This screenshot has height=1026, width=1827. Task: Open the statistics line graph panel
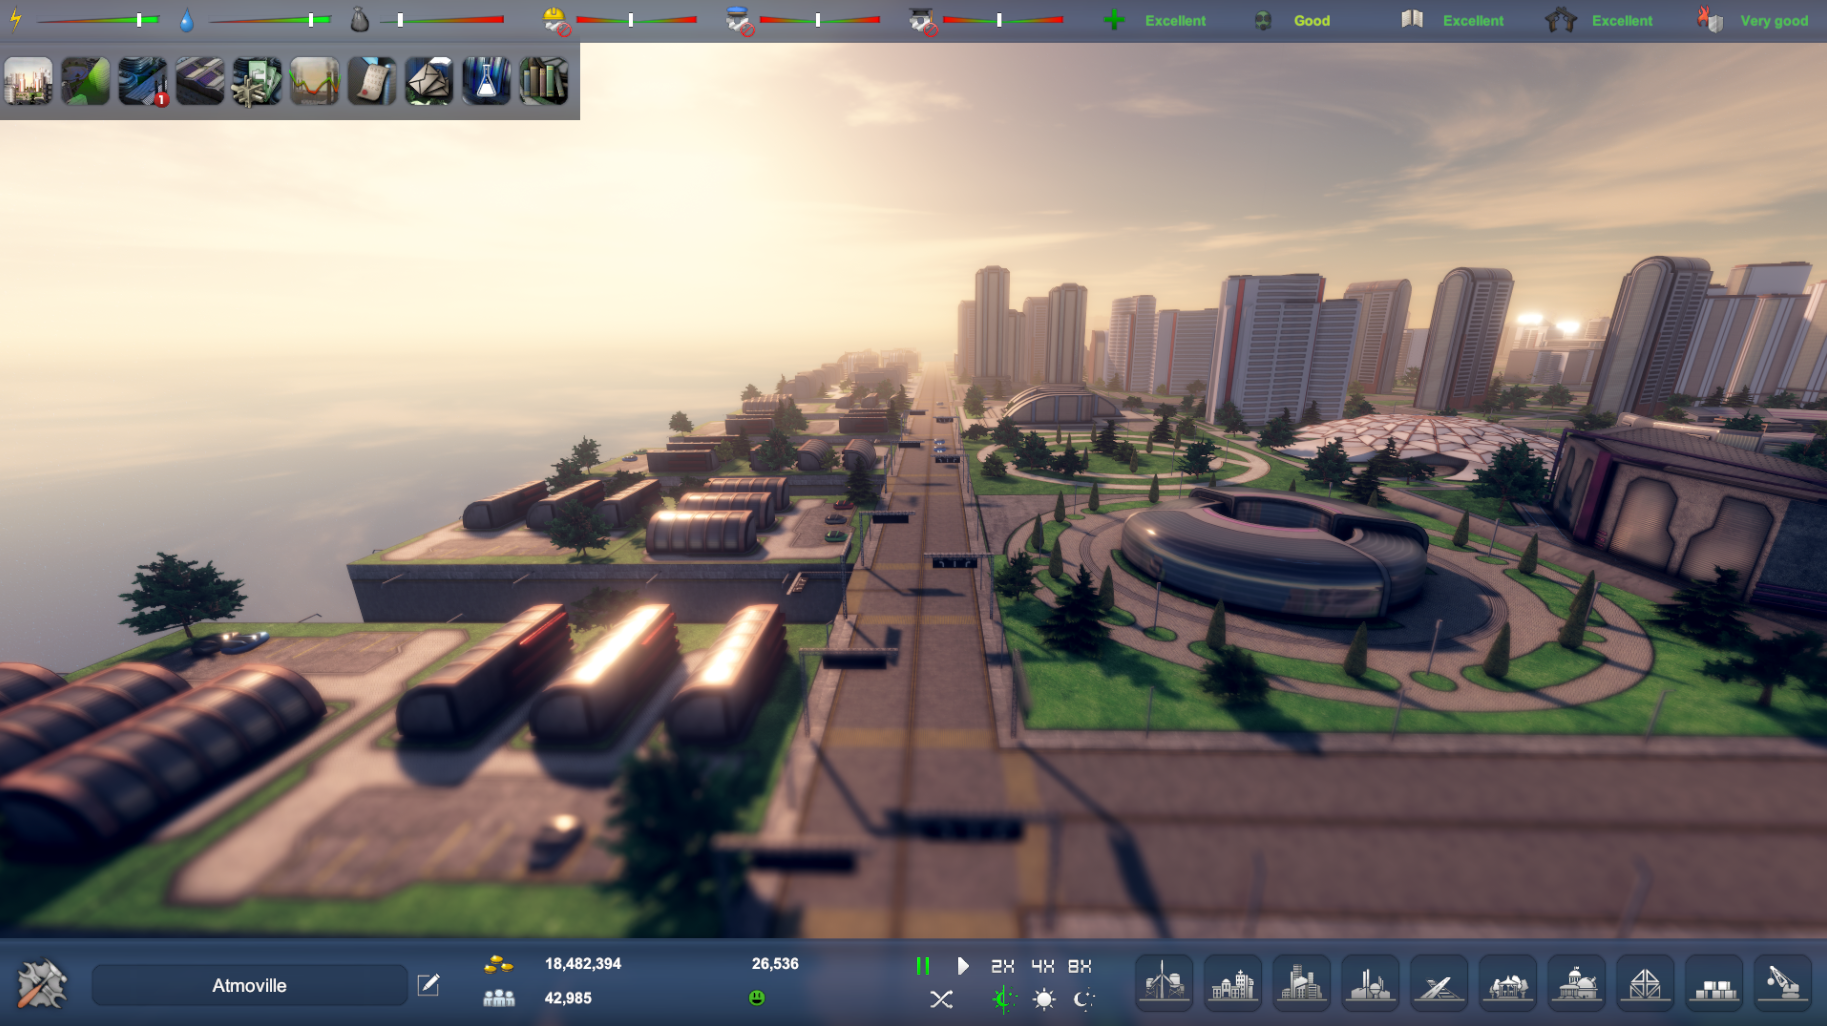tap(314, 81)
